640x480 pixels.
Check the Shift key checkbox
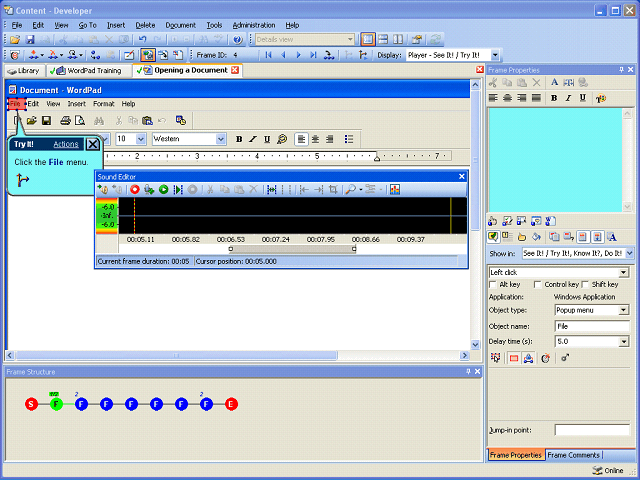585,285
